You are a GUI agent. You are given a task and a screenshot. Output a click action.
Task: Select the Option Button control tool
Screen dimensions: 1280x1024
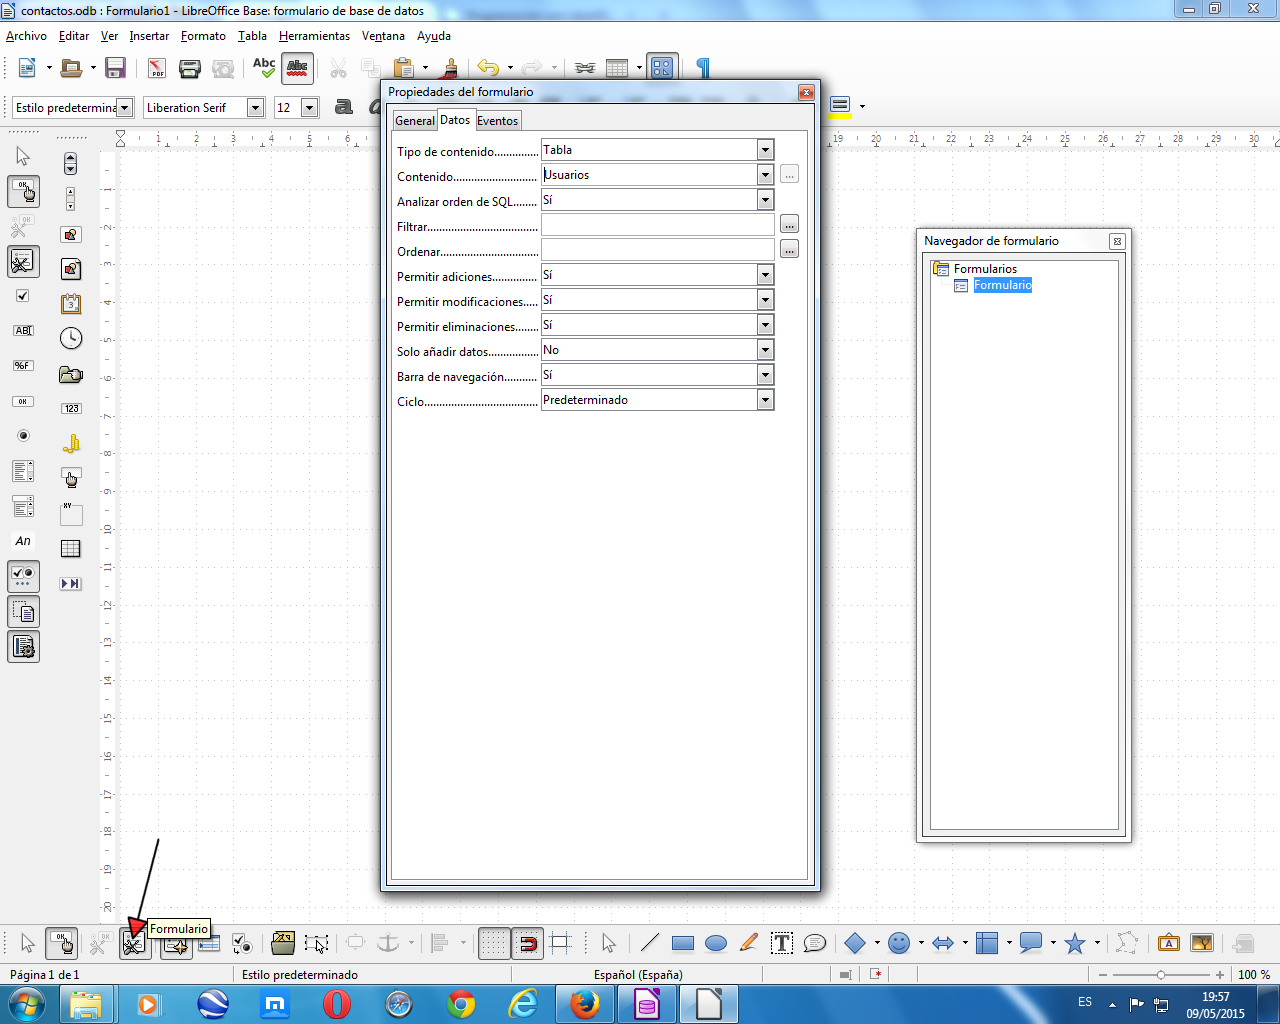coord(23,436)
